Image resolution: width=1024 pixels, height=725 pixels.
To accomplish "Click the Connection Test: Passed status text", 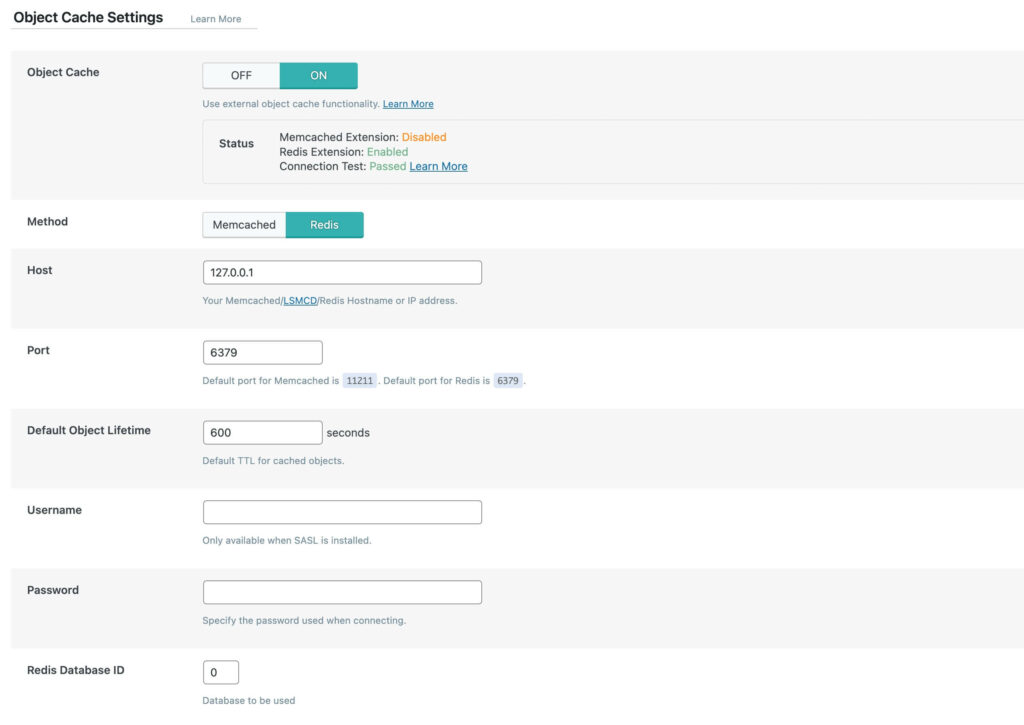I will click(x=343, y=166).
